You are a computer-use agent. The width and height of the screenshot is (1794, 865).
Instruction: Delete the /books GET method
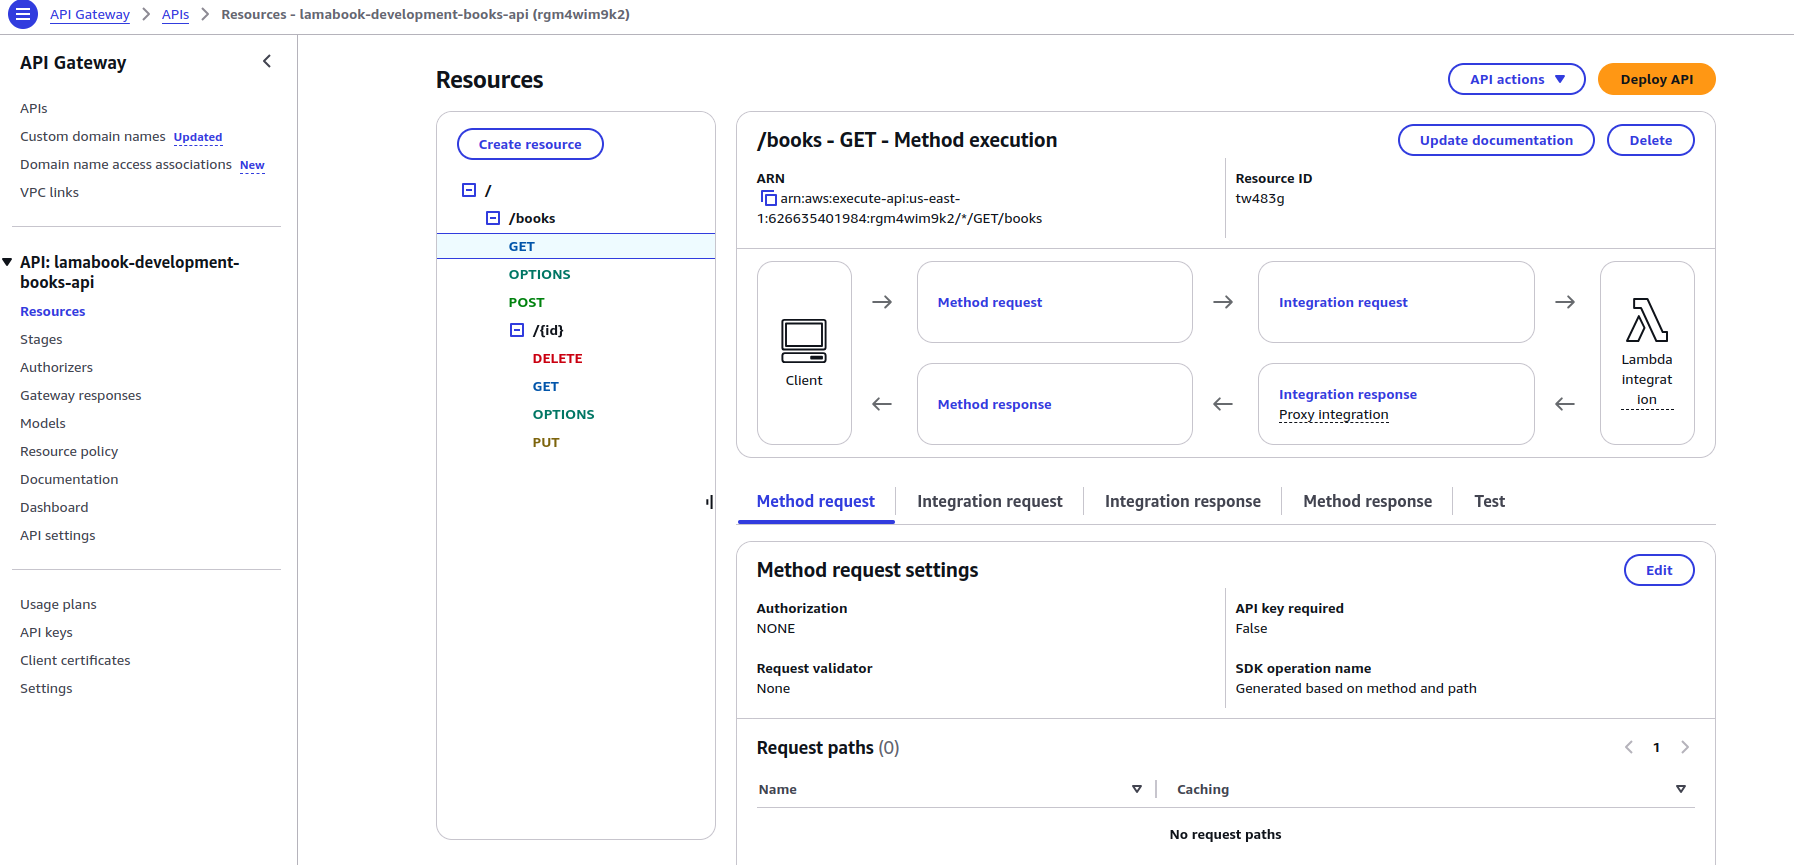(x=1650, y=140)
